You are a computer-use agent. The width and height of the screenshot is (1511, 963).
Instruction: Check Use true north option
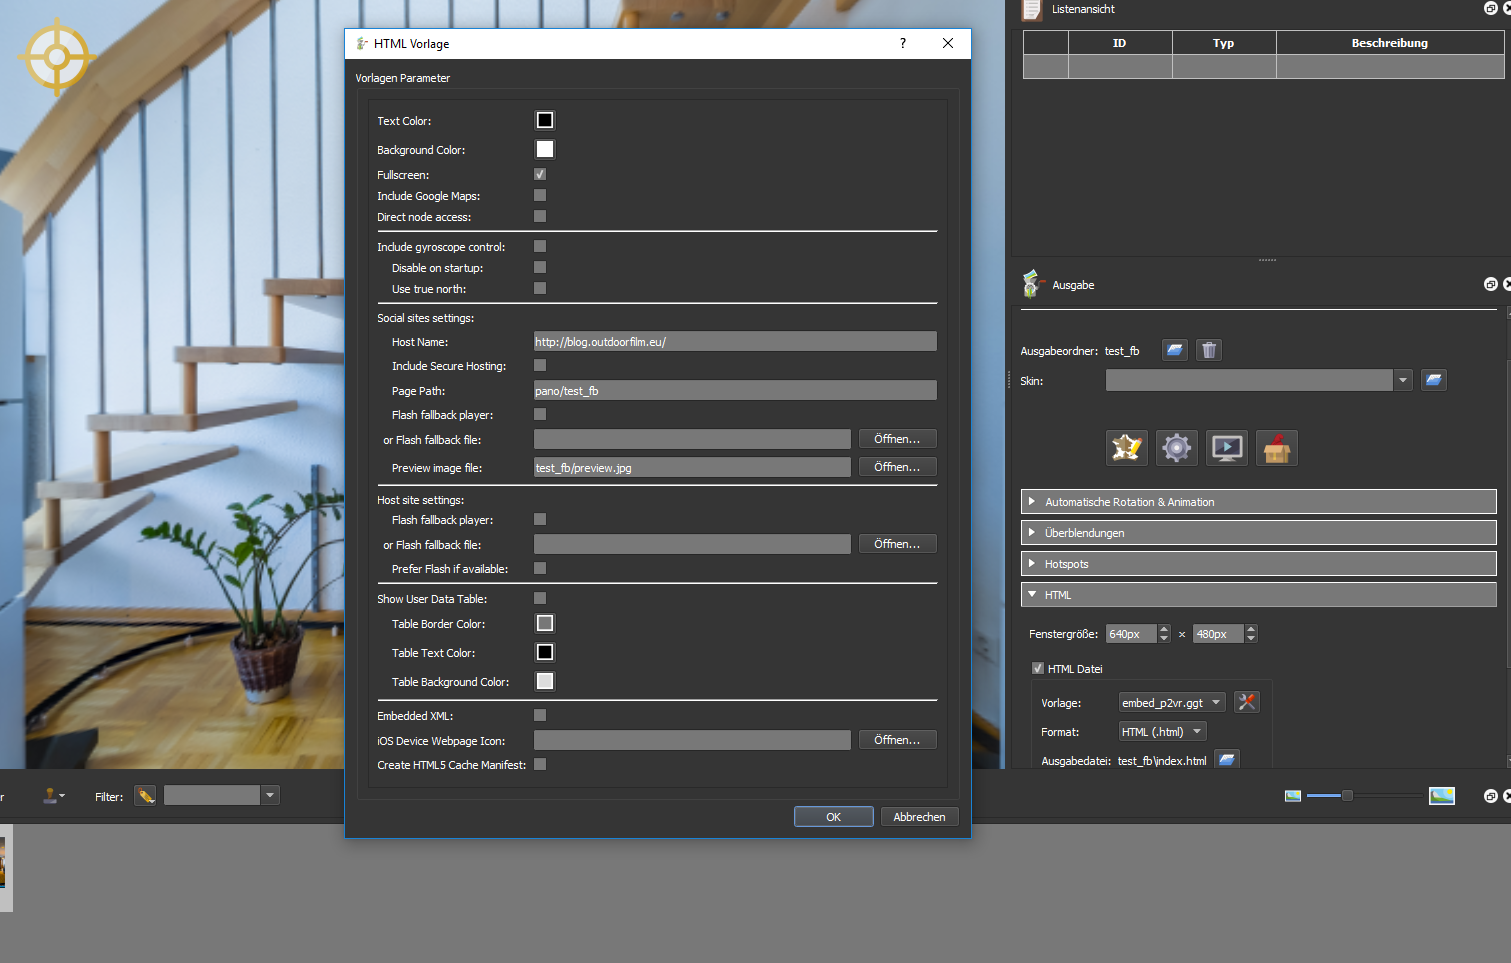click(540, 288)
